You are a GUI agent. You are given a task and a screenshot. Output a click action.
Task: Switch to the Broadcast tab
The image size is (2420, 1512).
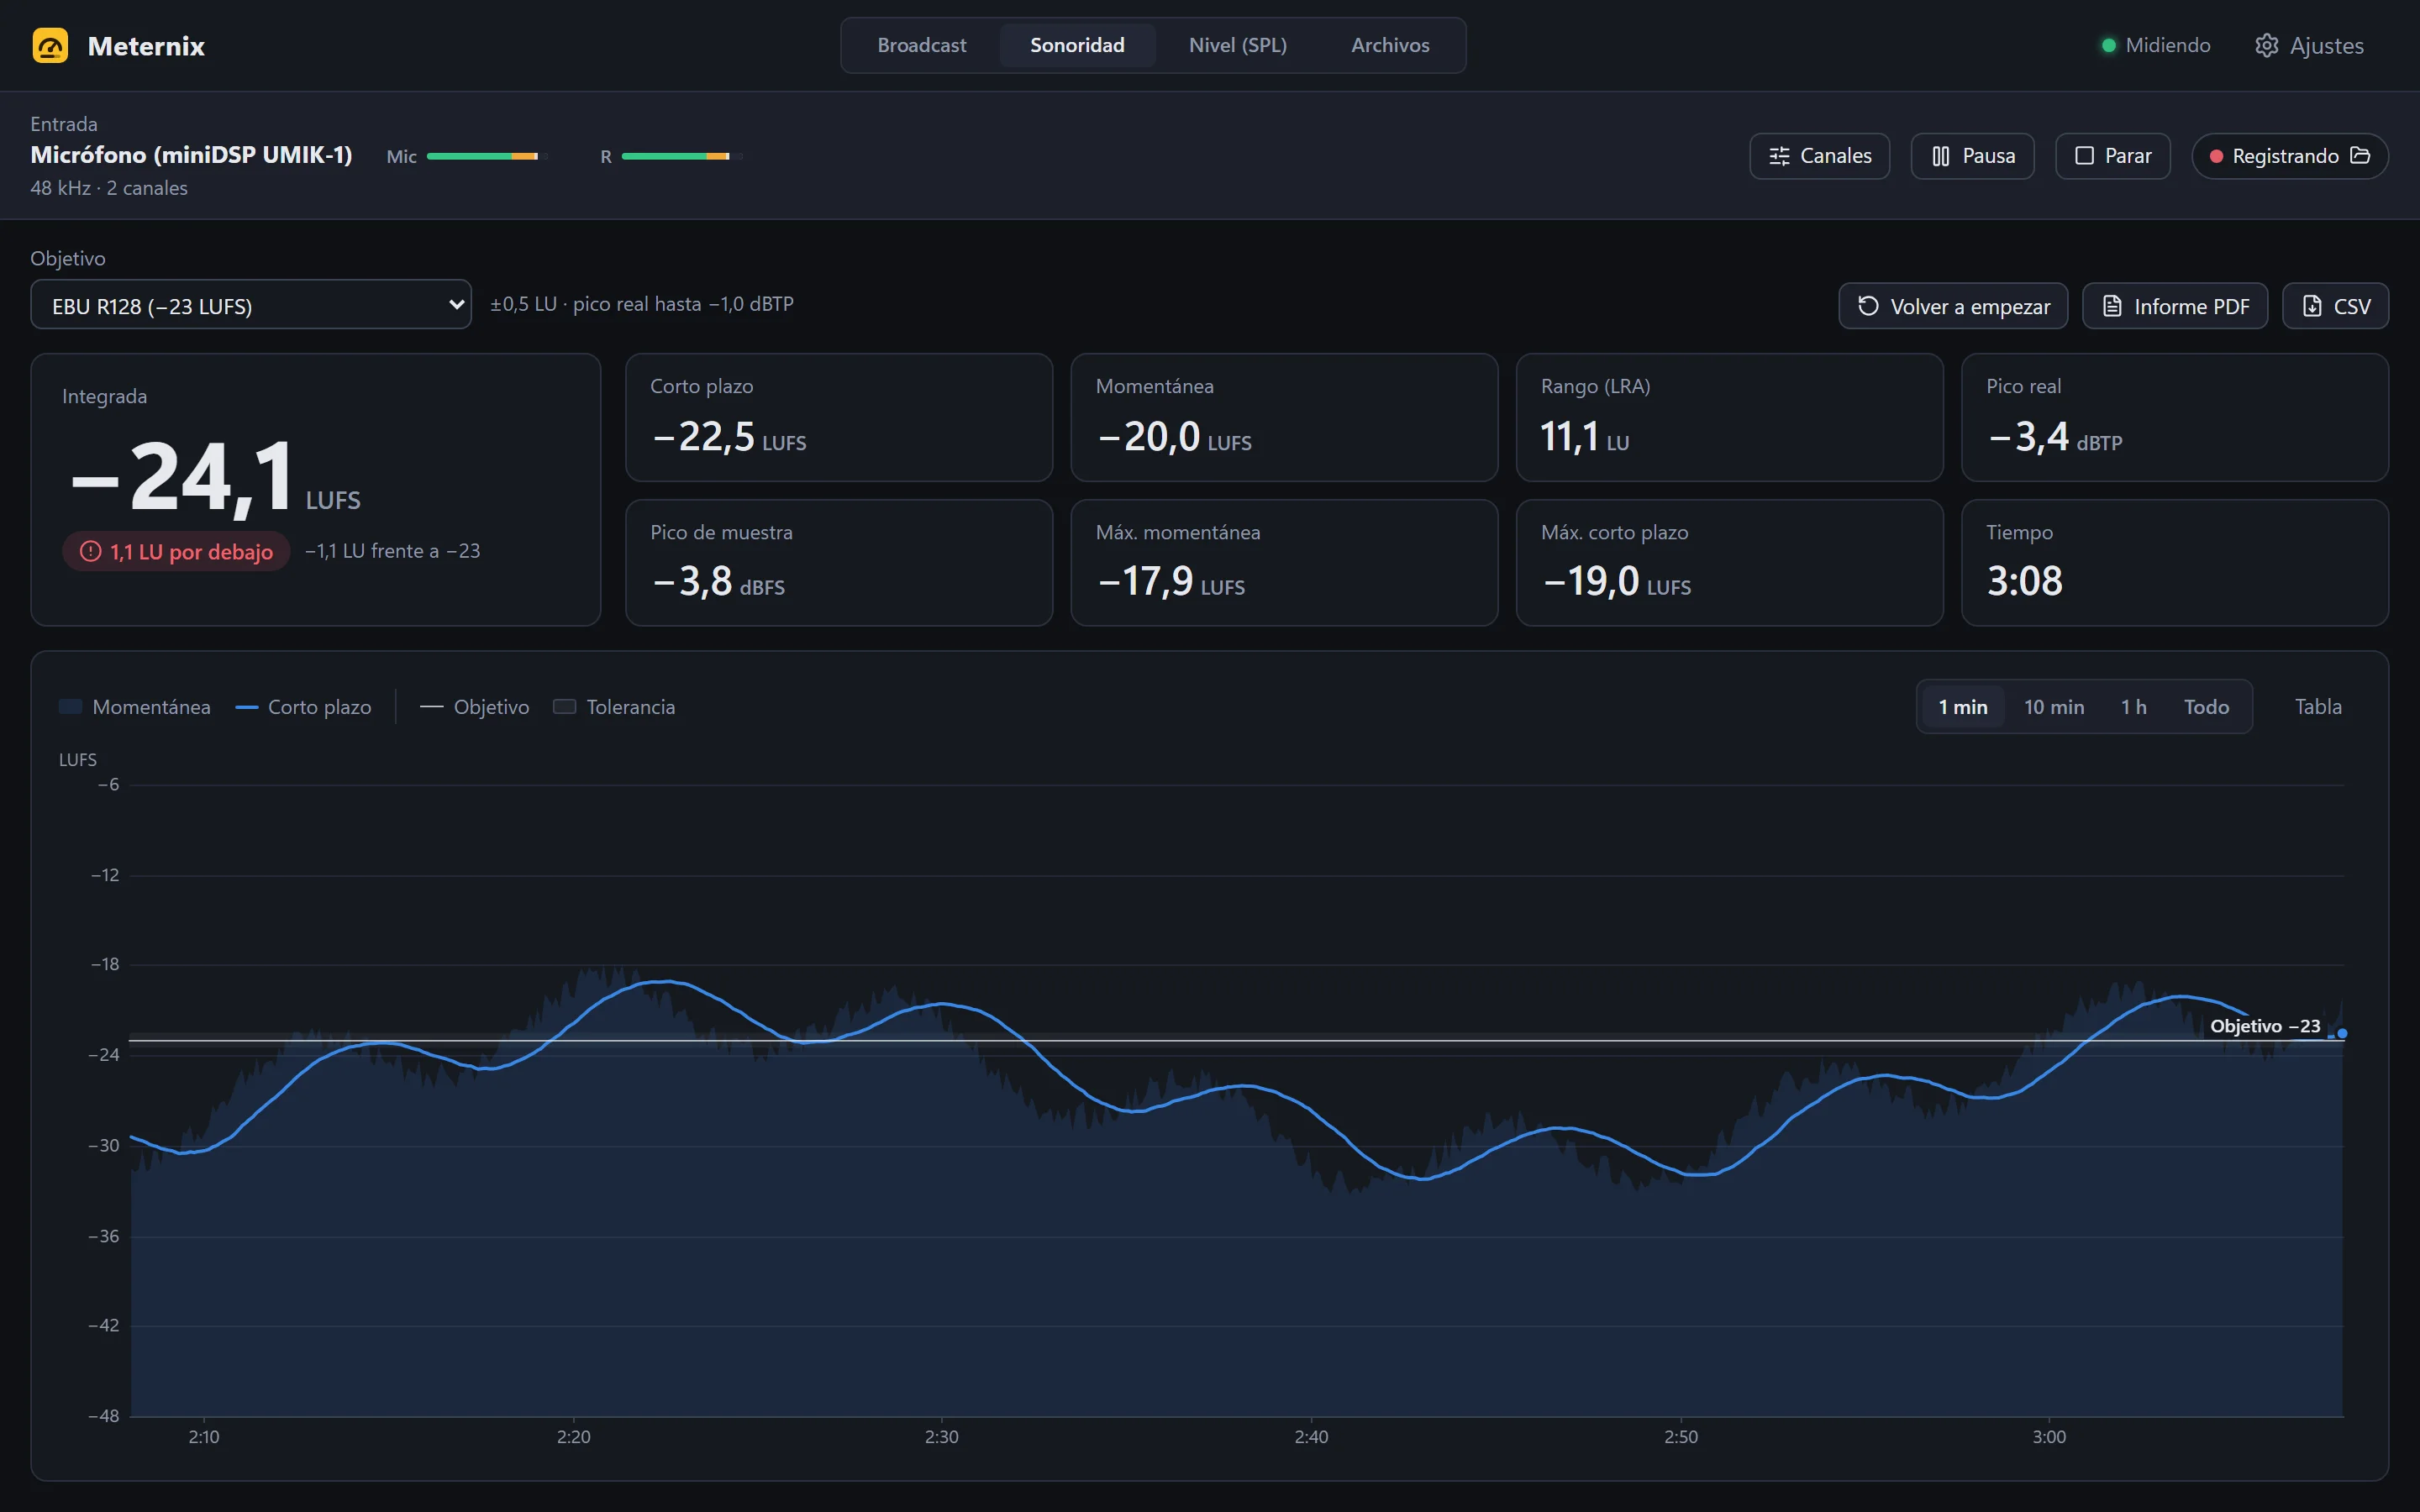[922, 45]
